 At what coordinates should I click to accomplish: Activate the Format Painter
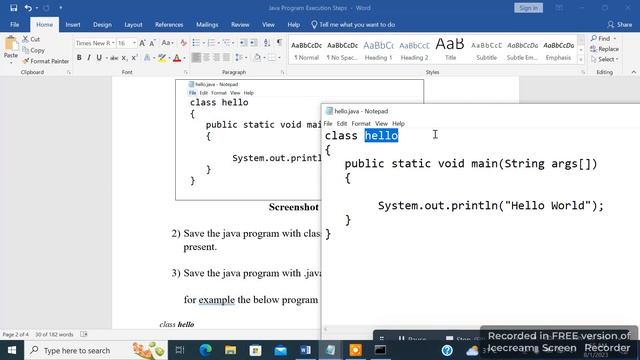click(x=46, y=61)
